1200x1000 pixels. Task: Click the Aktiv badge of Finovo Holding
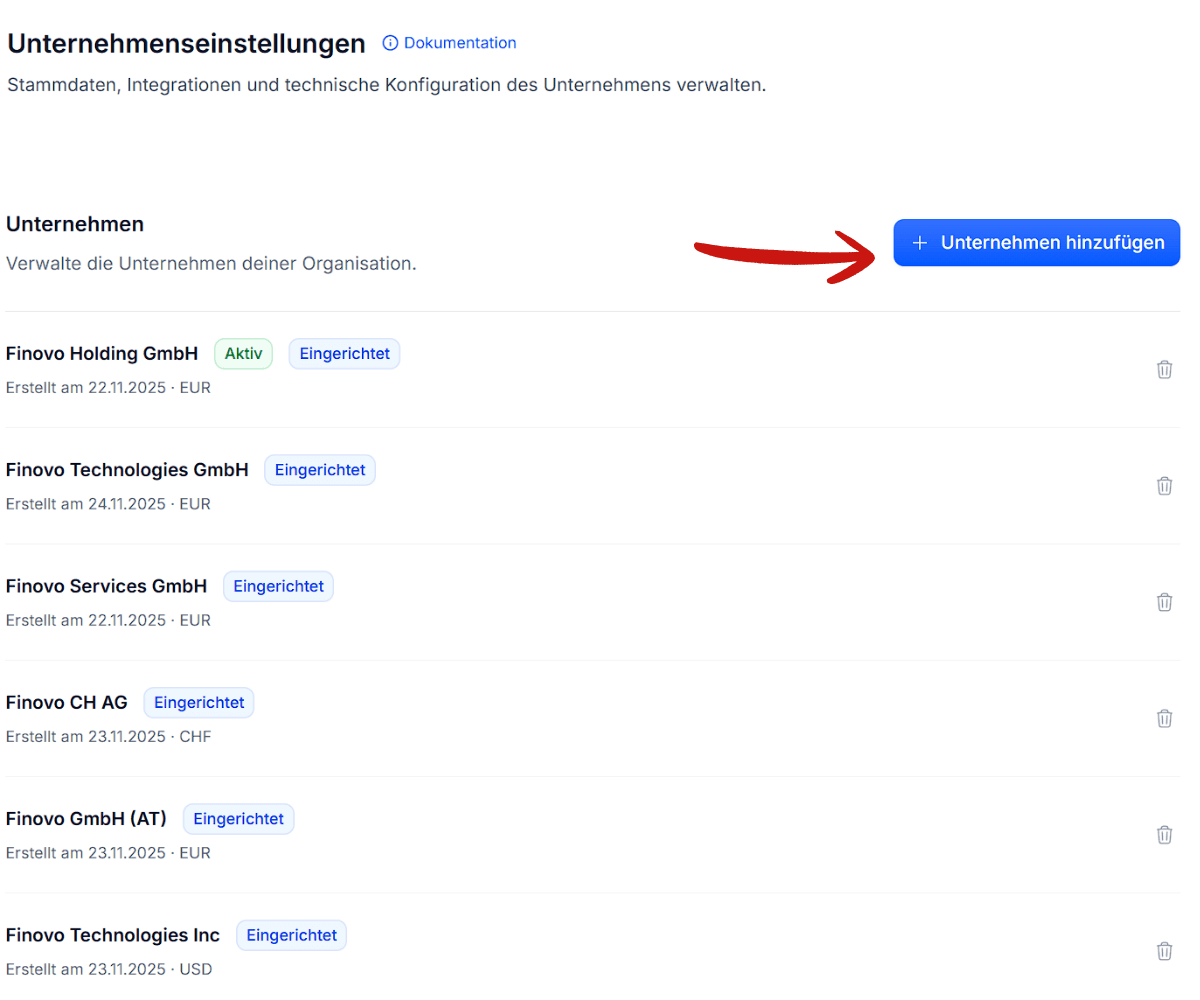pyautogui.click(x=243, y=354)
